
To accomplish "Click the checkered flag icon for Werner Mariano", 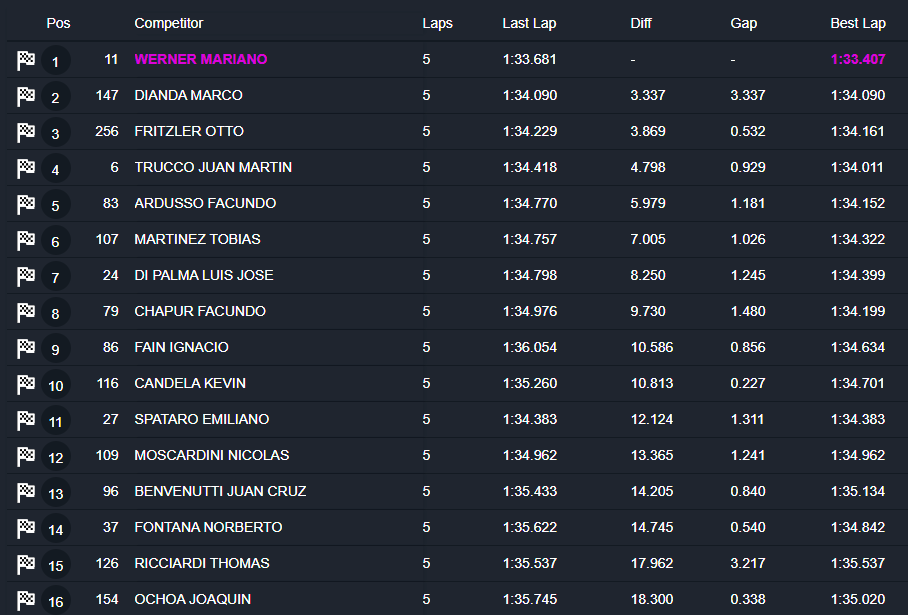I will (x=26, y=60).
